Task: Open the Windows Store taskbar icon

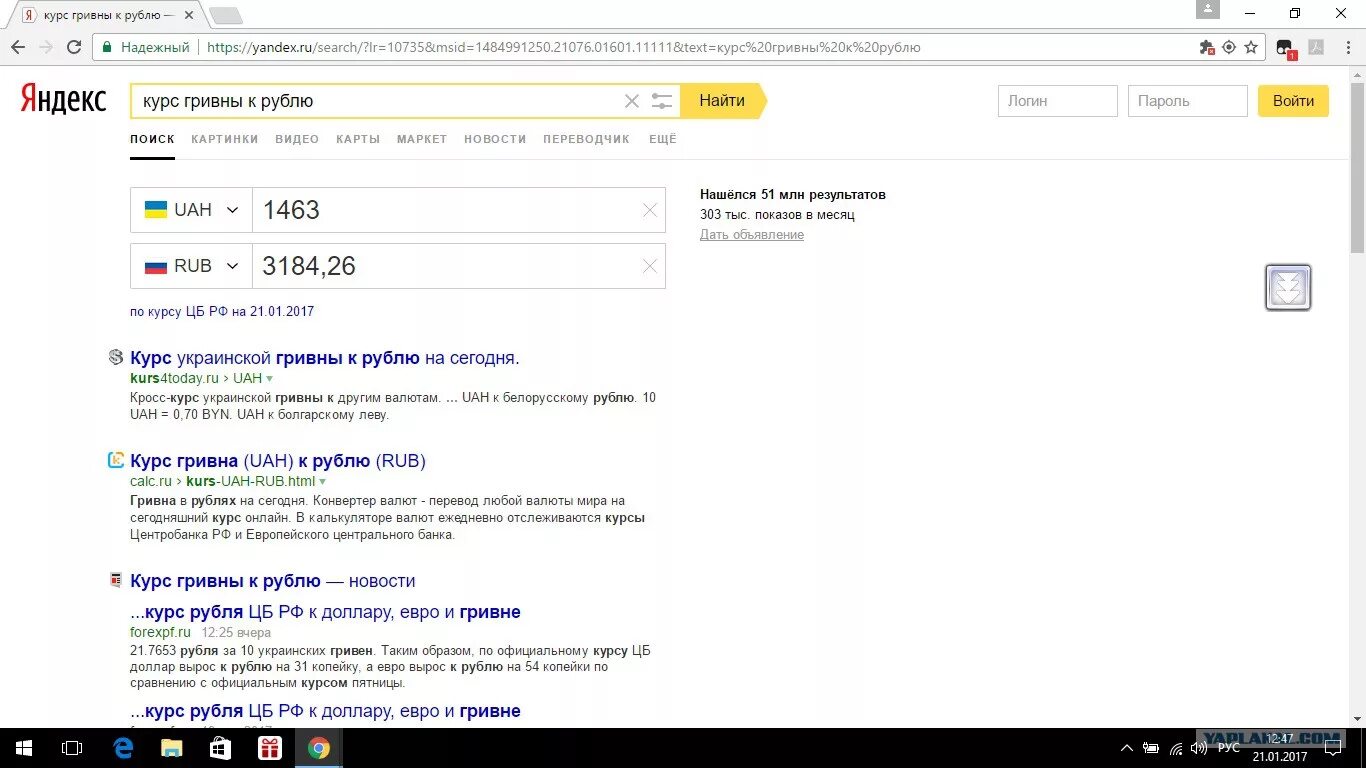Action: pos(221,748)
